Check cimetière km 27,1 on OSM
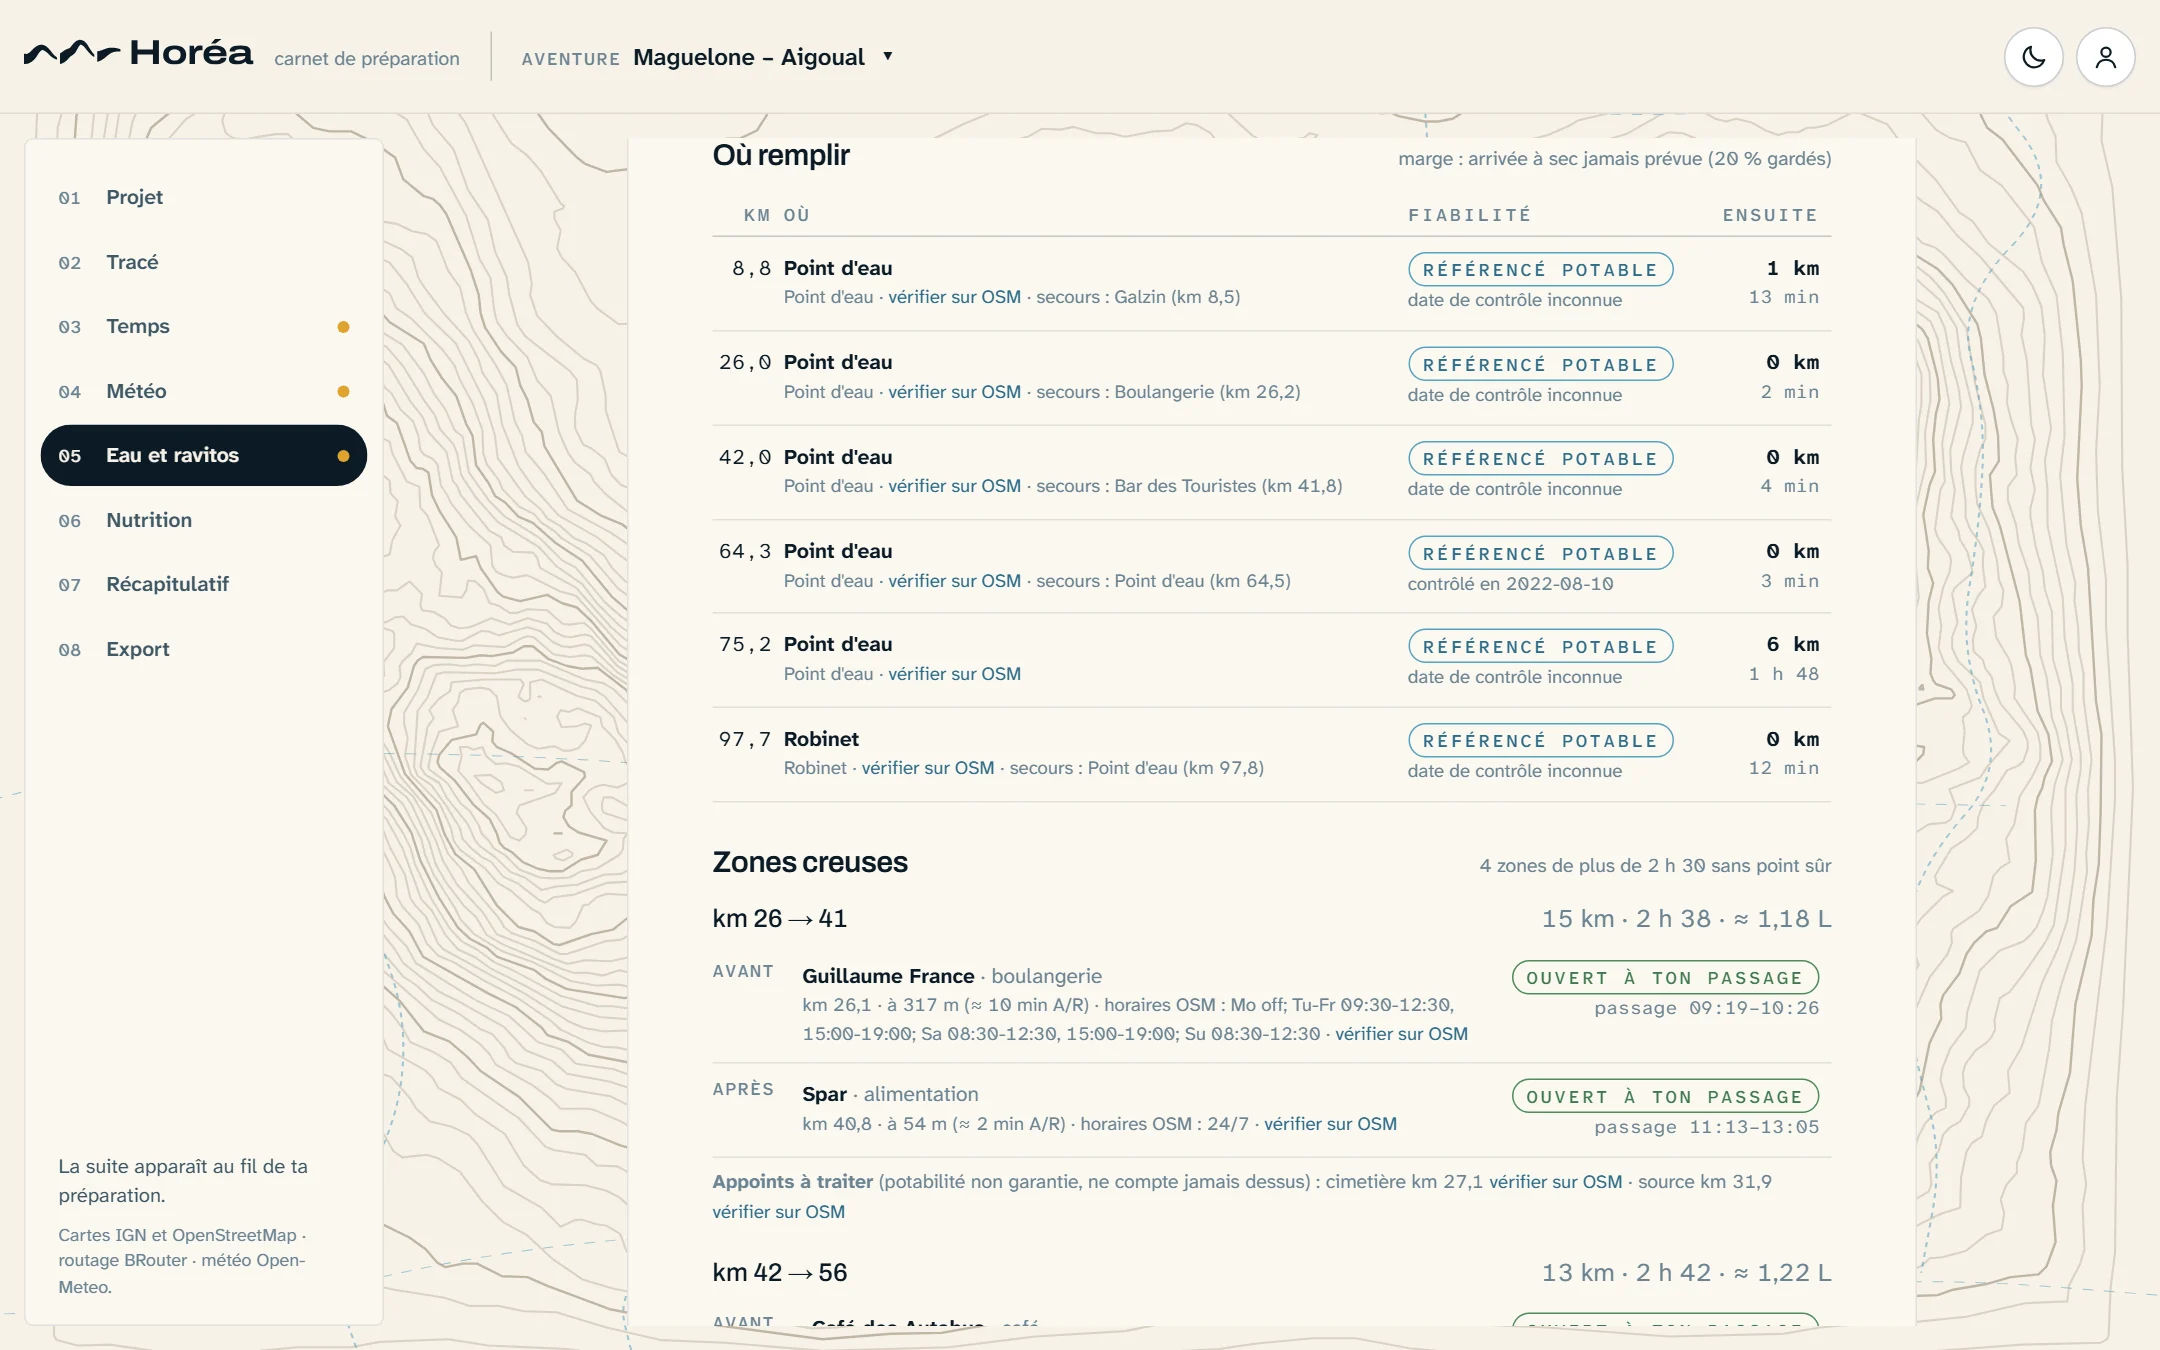The image size is (2160, 1350). (1556, 1182)
